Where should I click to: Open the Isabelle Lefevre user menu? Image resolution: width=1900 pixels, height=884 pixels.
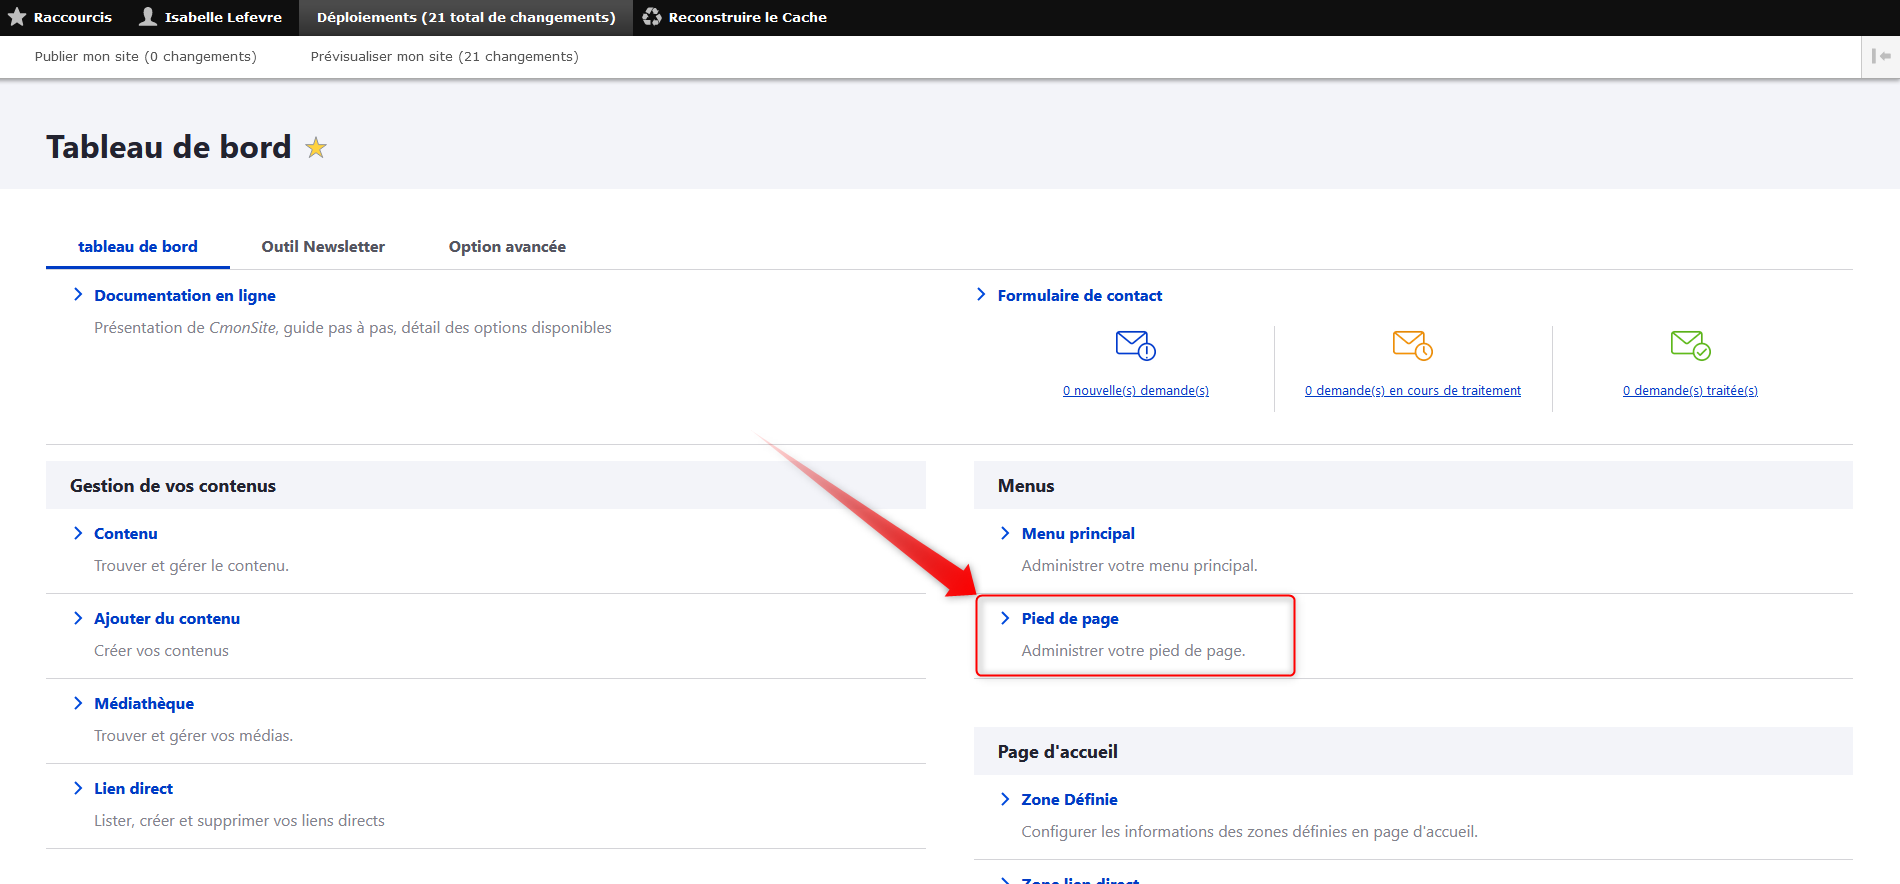[x=211, y=17]
